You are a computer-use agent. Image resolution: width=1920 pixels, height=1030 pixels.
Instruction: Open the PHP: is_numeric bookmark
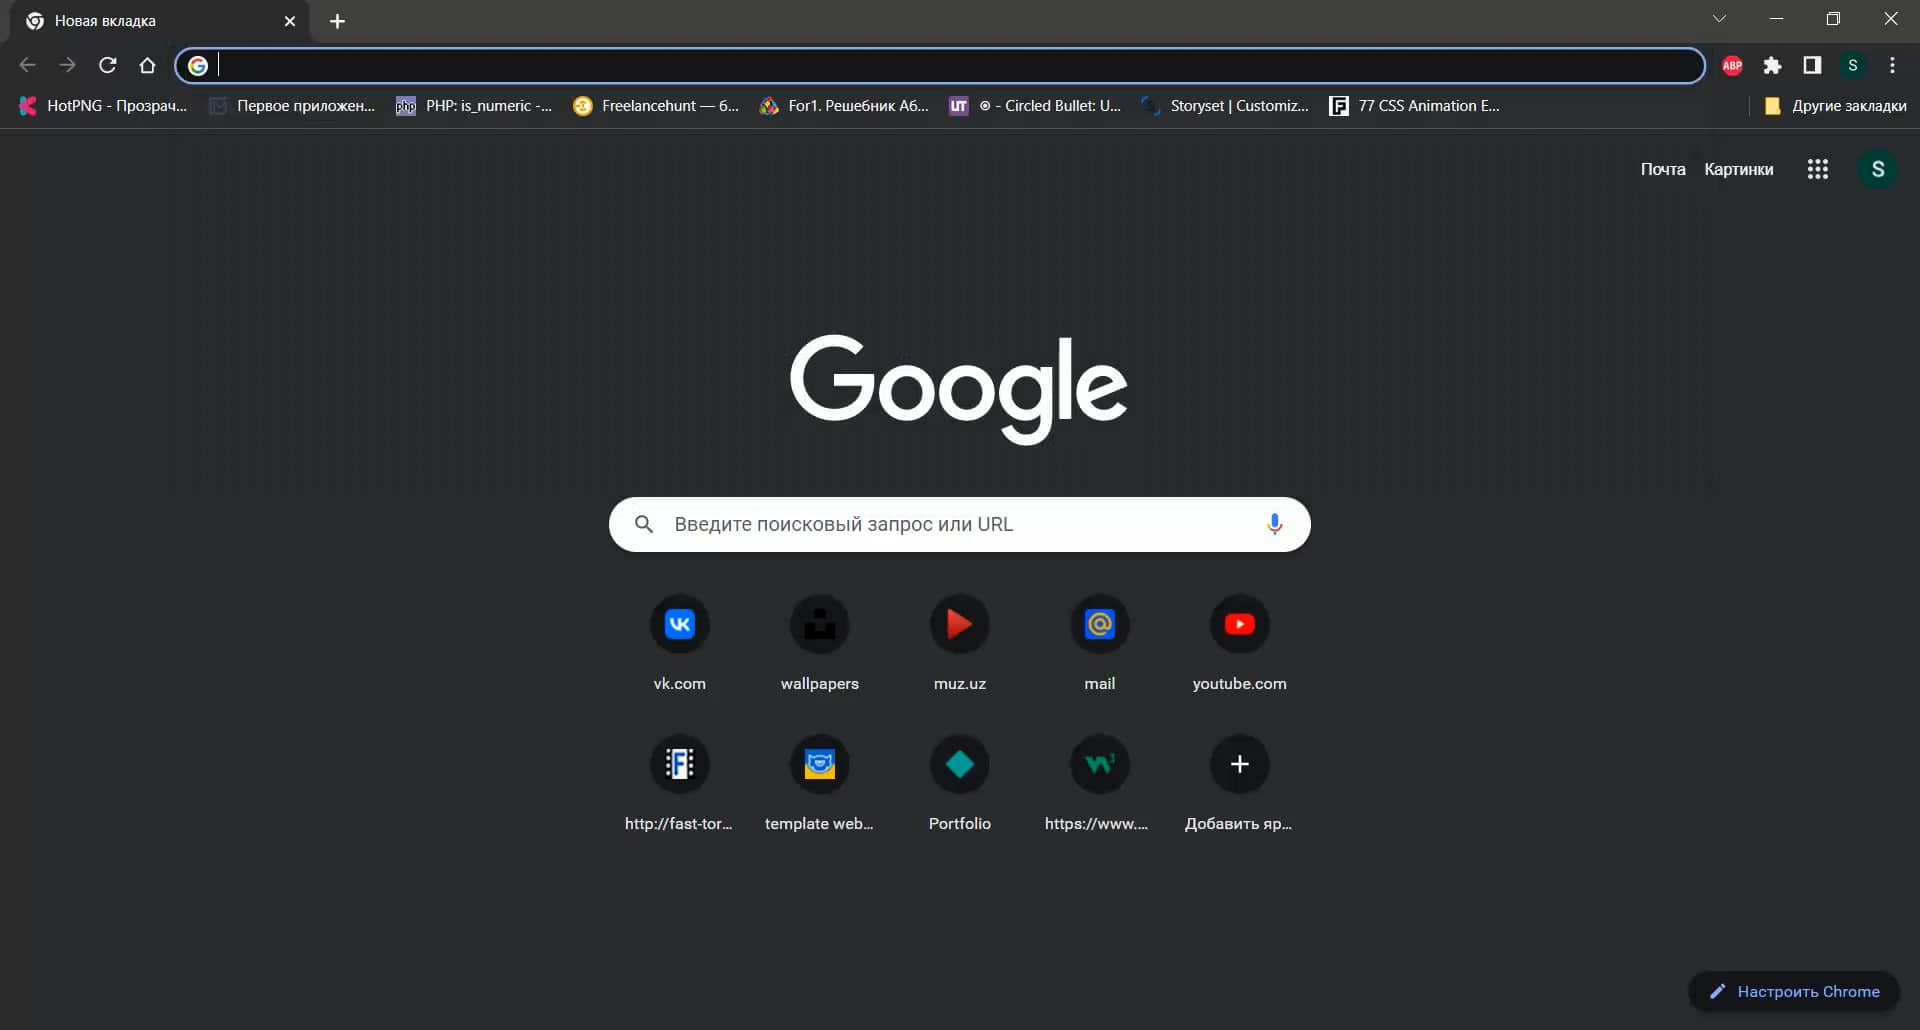pyautogui.click(x=474, y=106)
